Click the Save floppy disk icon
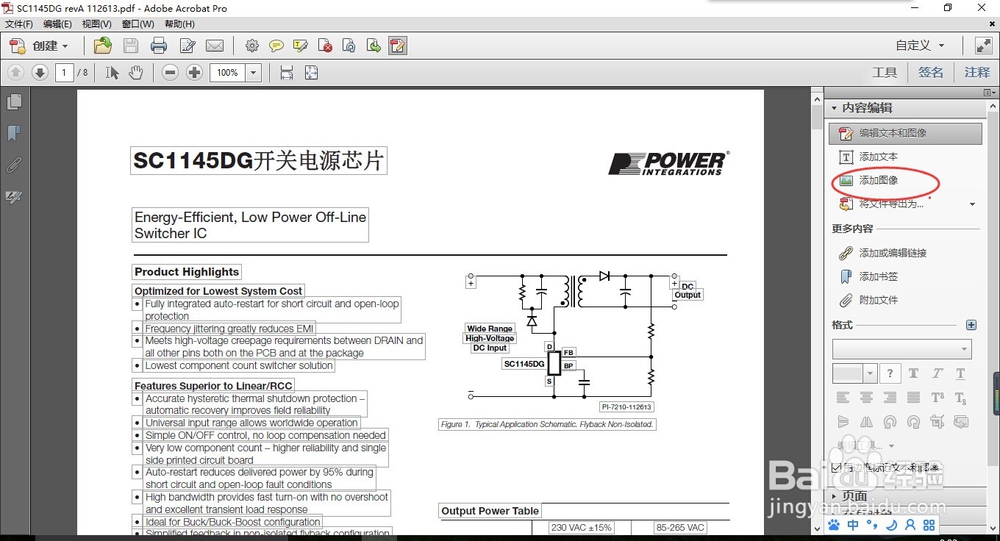Image resolution: width=1000 pixels, height=541 pixels. [x=131, y=46]
